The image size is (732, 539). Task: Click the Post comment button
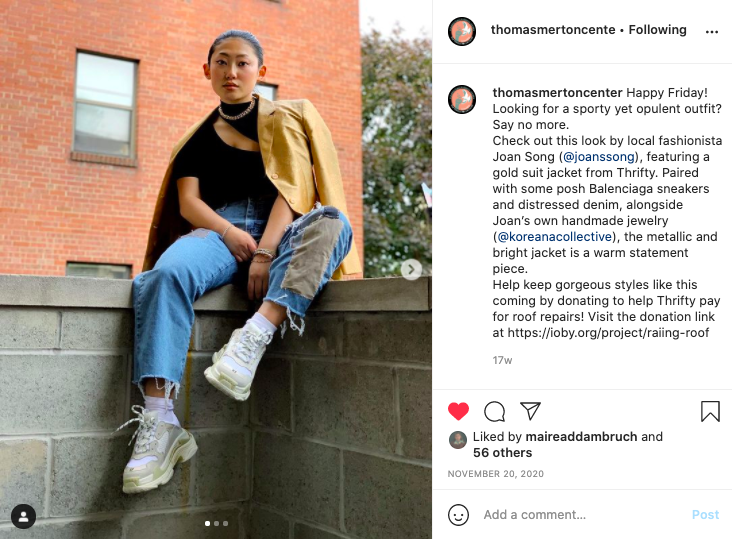(705, 515)
